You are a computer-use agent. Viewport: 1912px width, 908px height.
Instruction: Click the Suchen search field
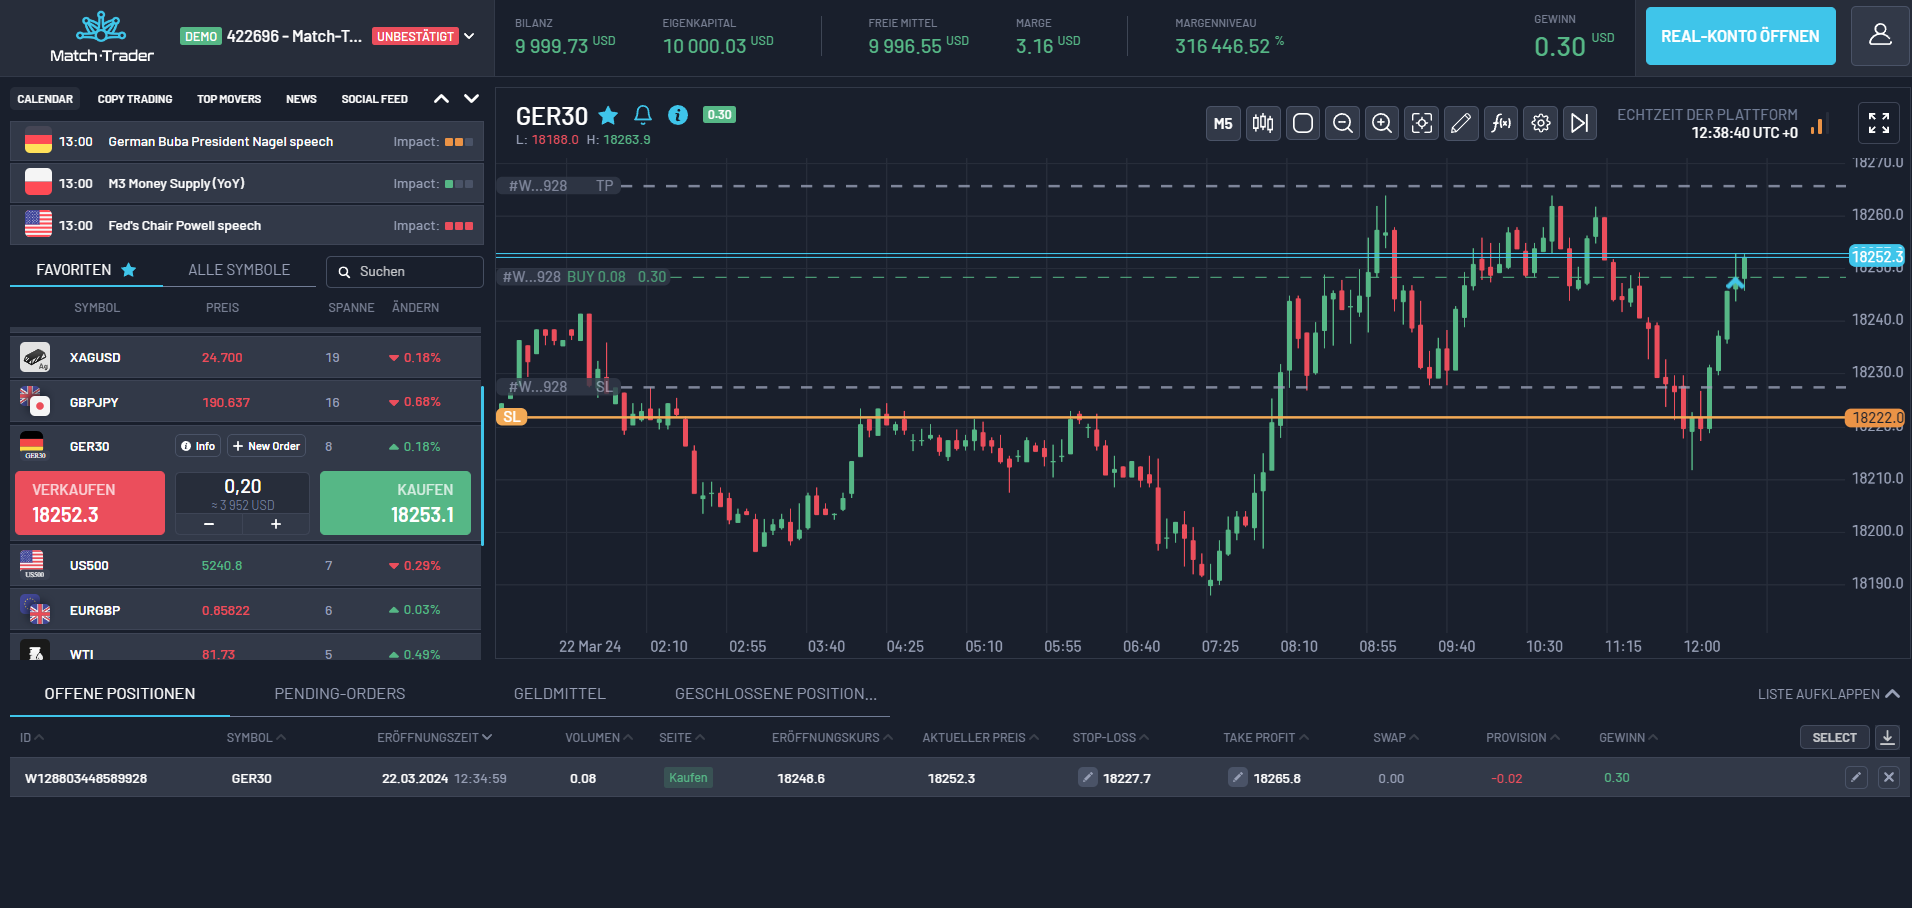click(x=405, y=272)
